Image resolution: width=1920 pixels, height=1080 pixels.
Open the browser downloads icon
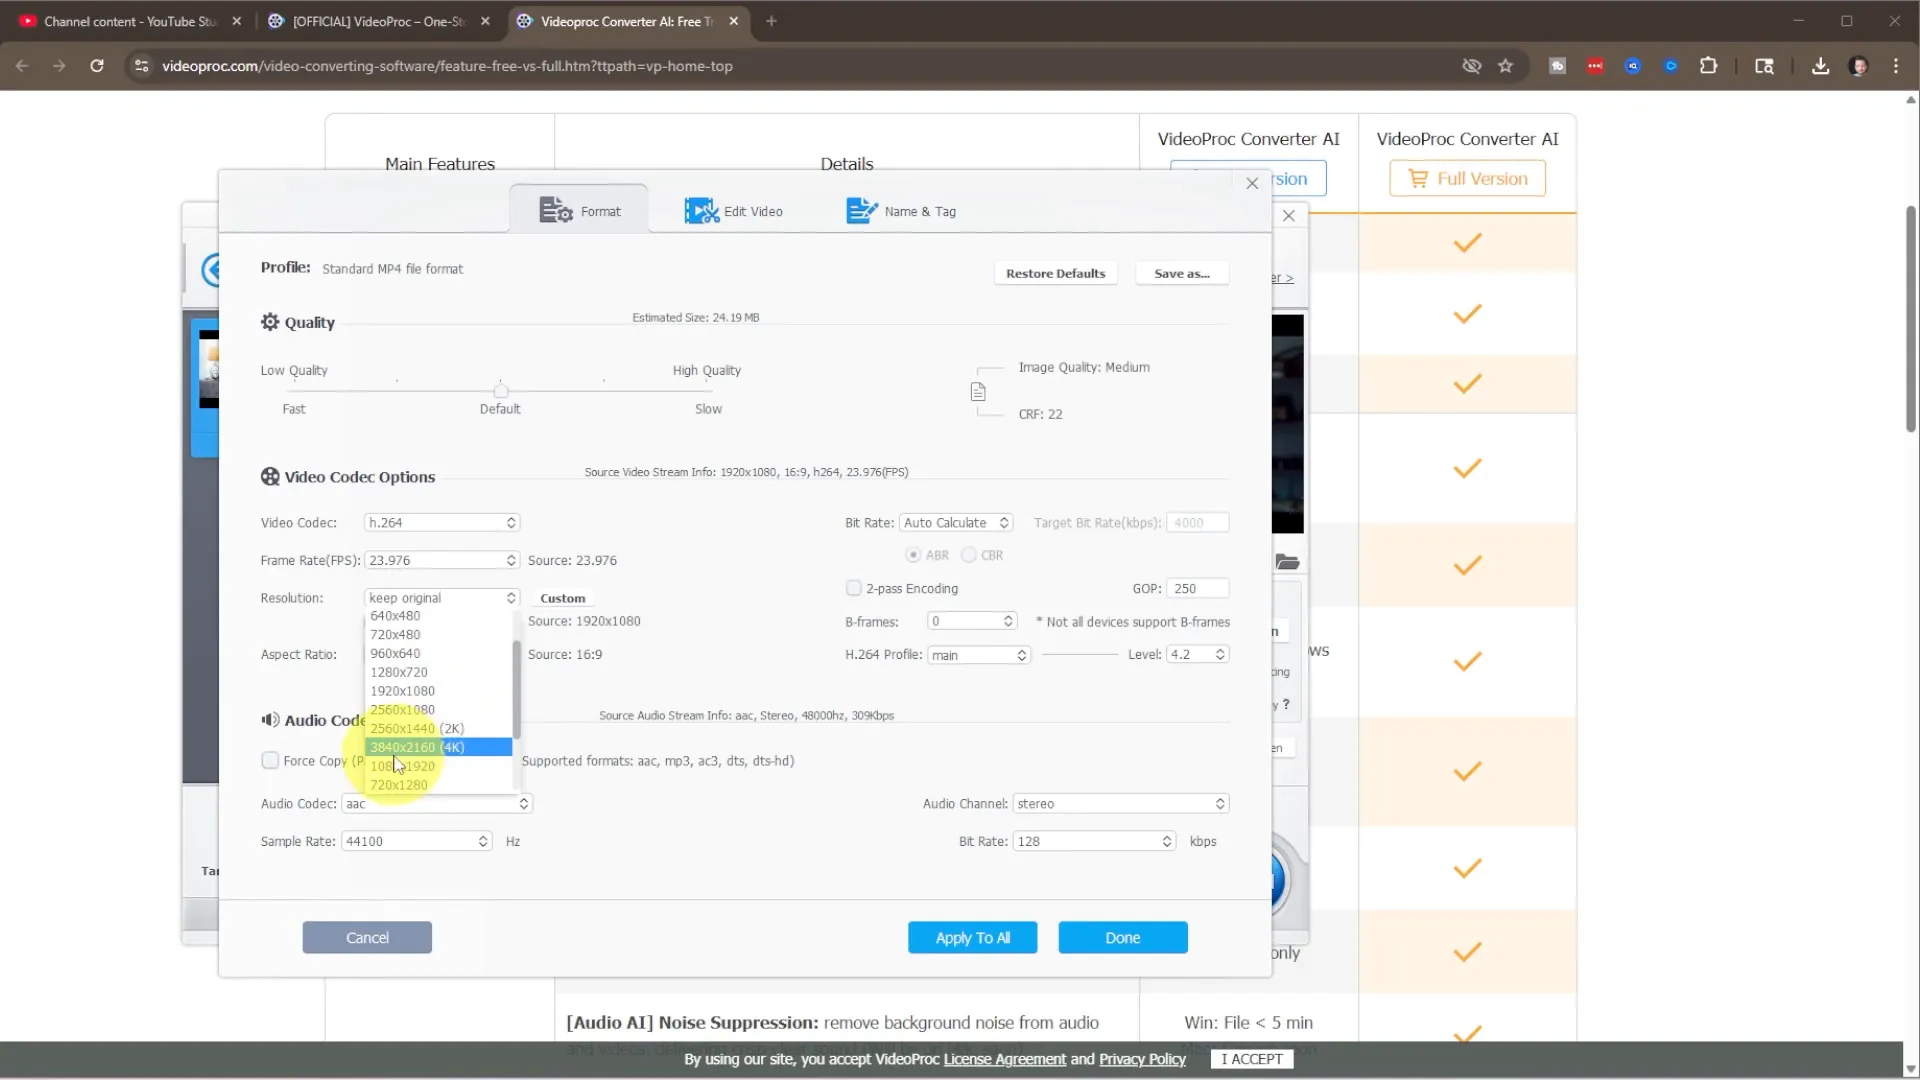(1820, 66)
